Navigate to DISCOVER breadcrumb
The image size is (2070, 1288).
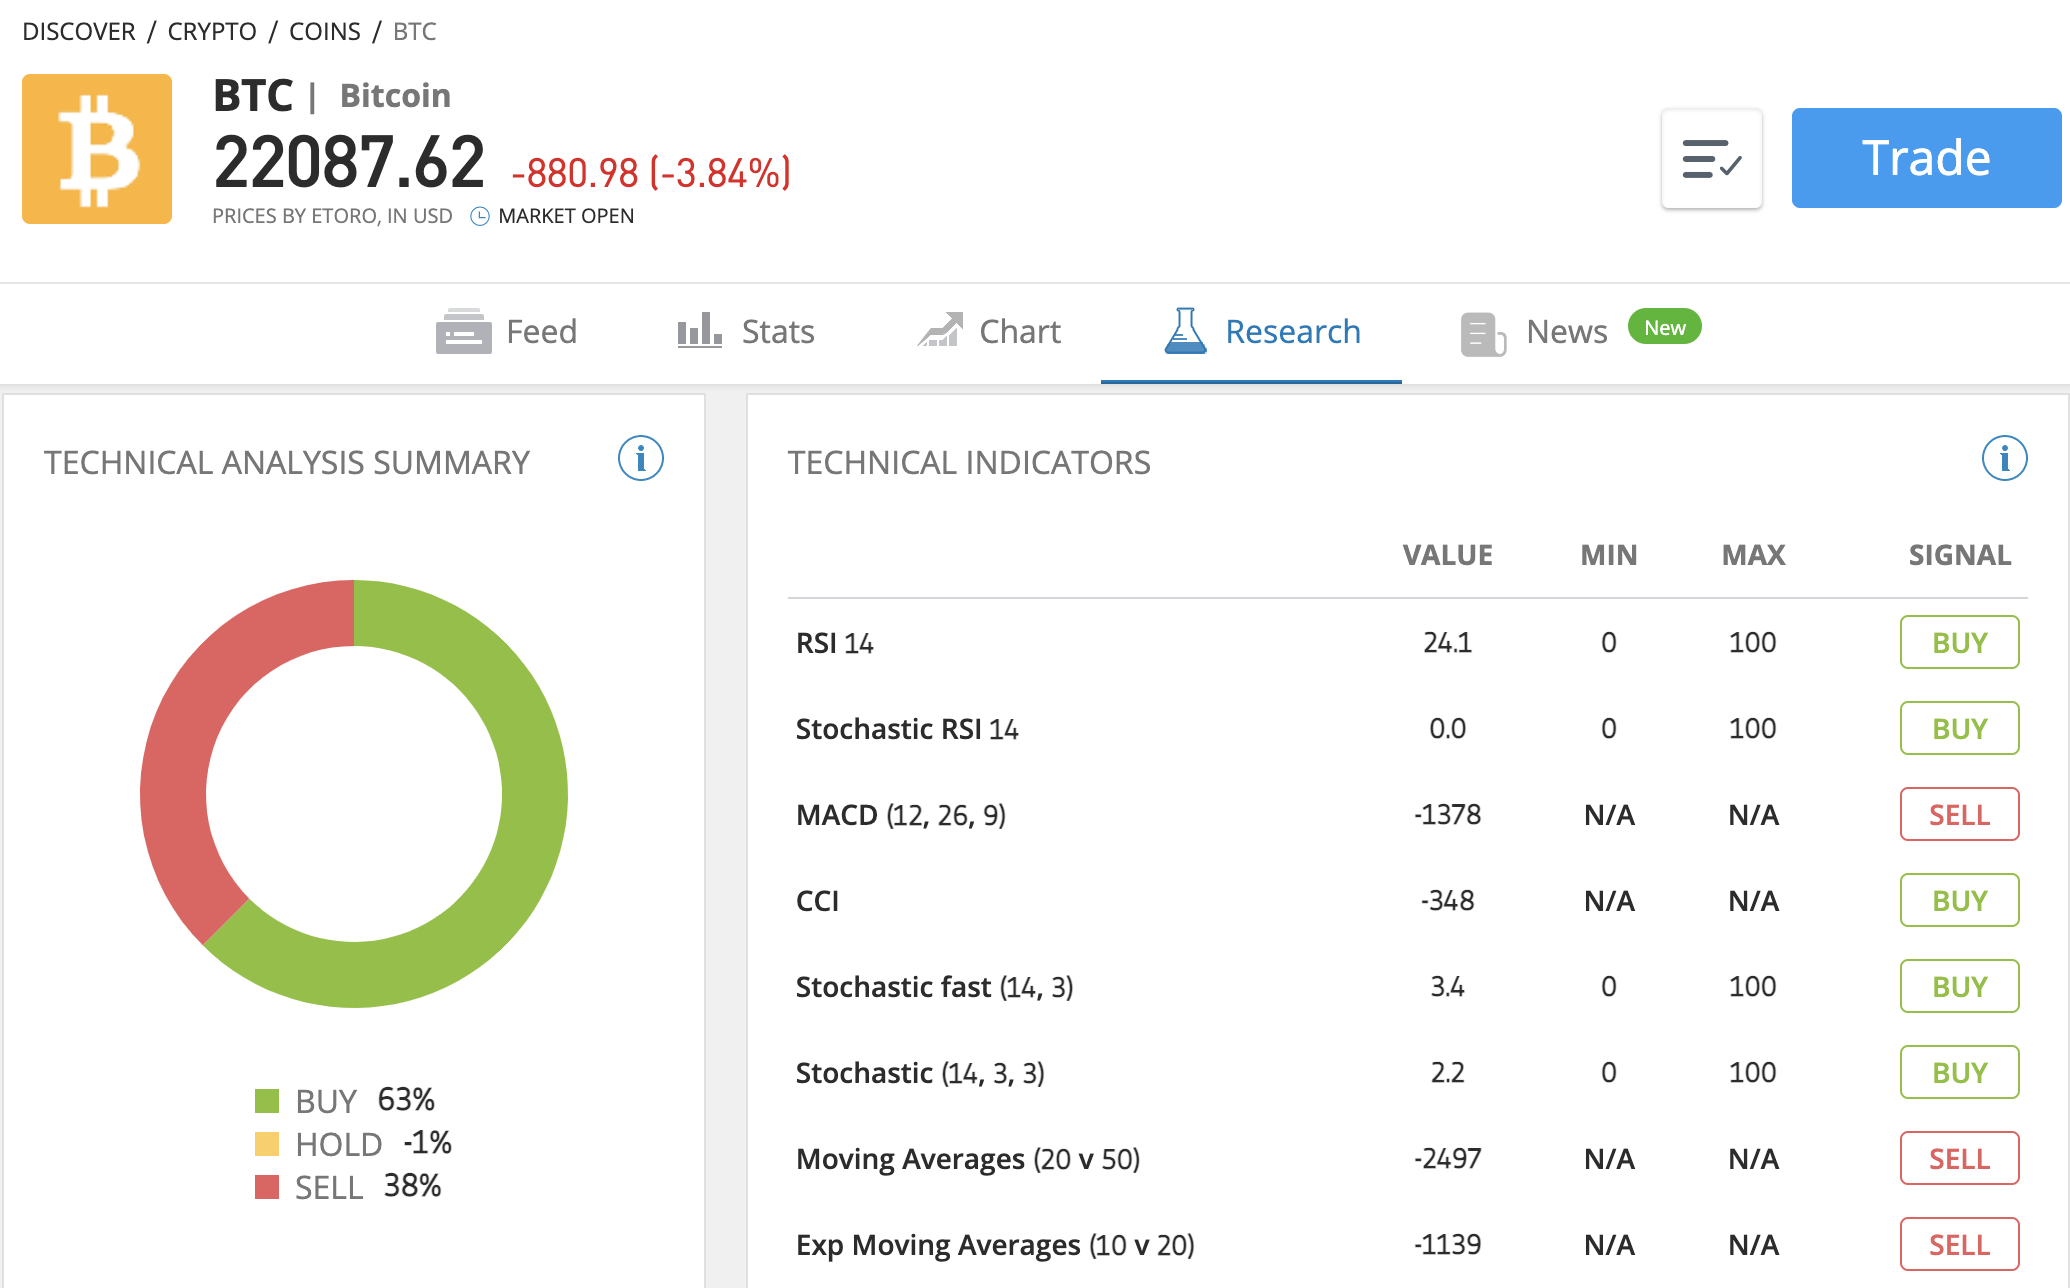point(78,31)
